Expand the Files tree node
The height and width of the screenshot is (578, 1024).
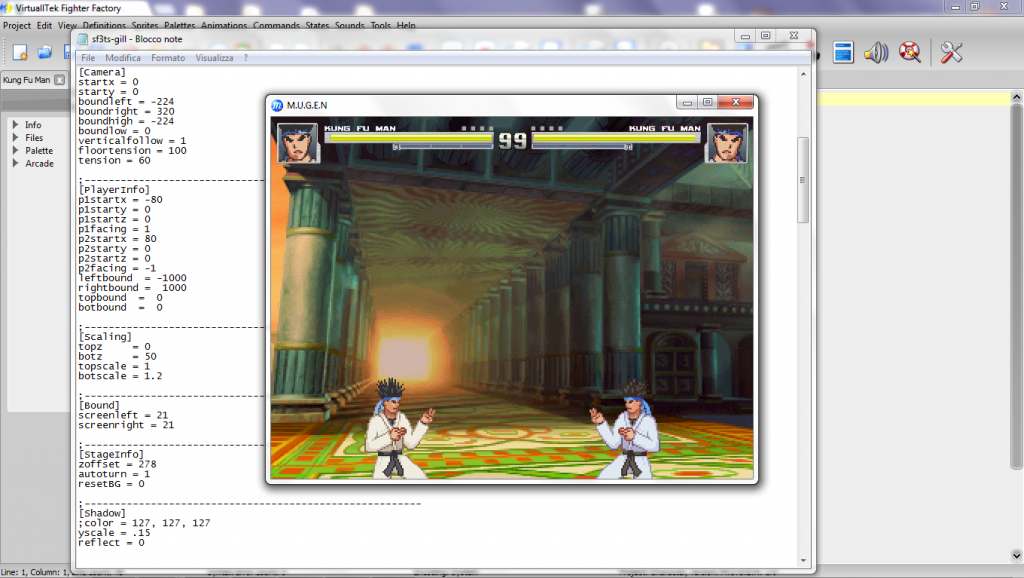pyautogui.click(x=16, y=138)
